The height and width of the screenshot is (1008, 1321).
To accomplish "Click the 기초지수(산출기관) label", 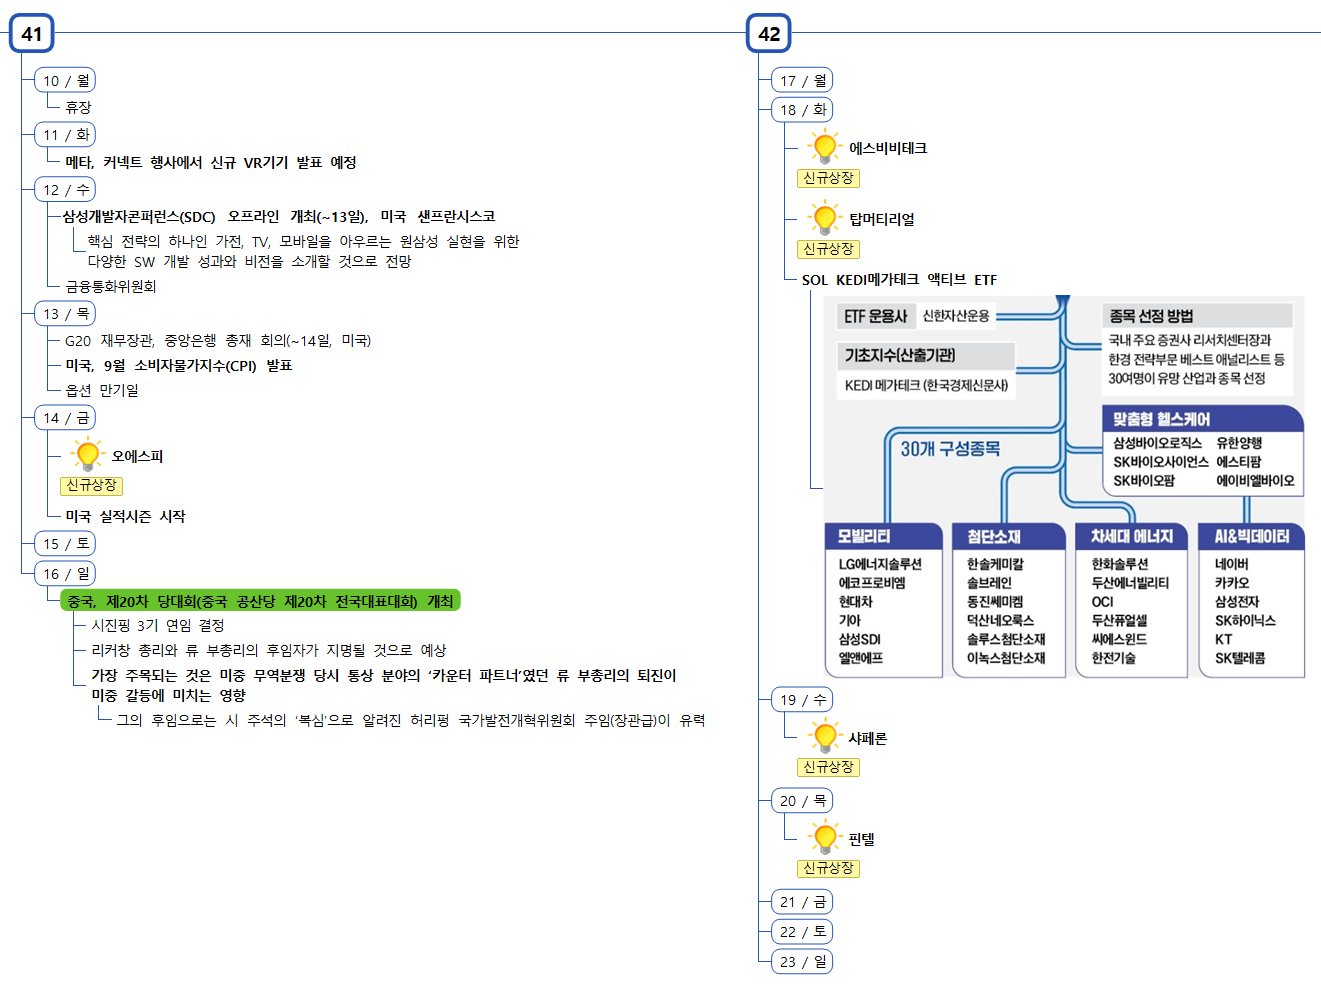I will (x=899, y=355).
